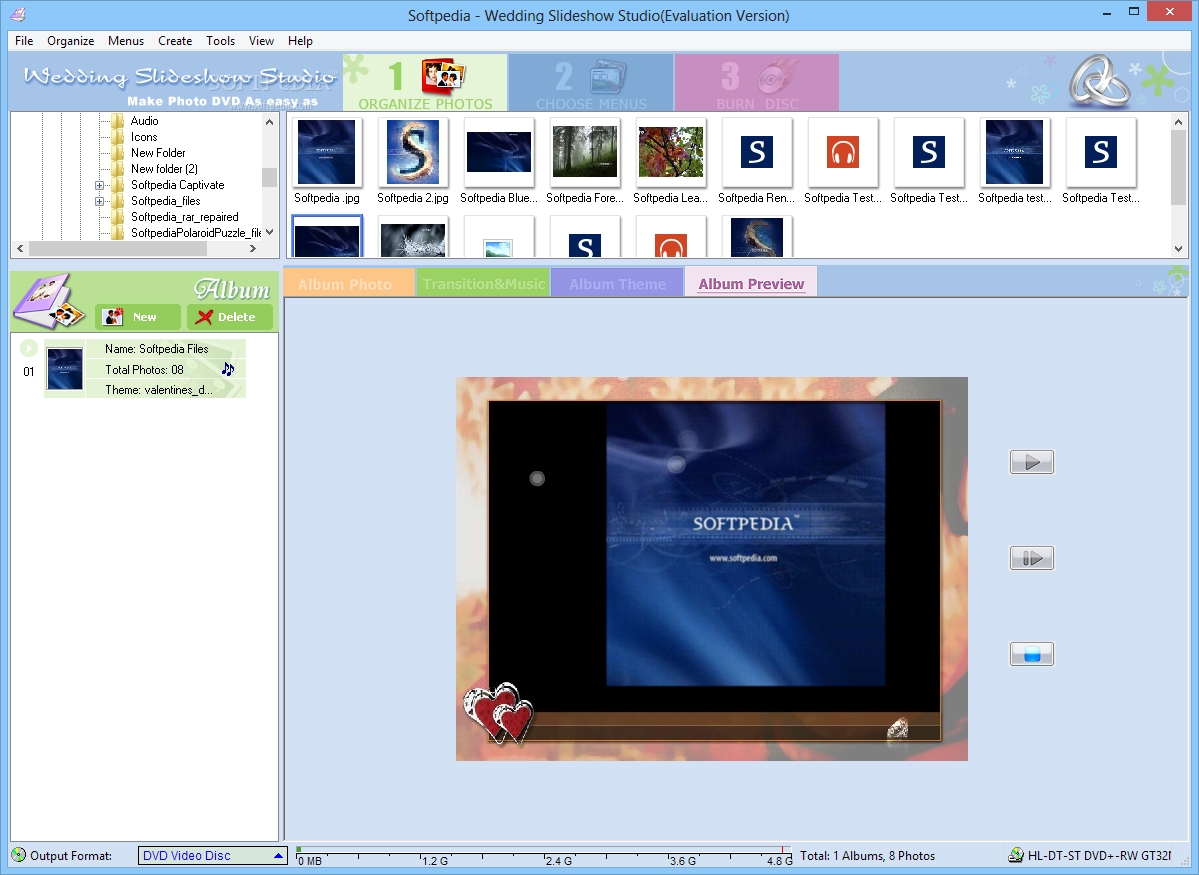
Task: Open the Organize menu
Action: tap(70, 41)
